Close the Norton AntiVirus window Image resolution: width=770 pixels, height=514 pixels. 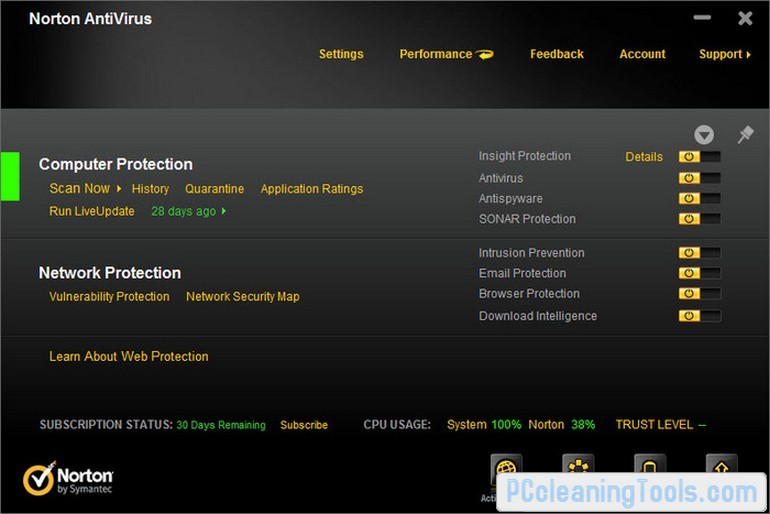coord(745,18)
